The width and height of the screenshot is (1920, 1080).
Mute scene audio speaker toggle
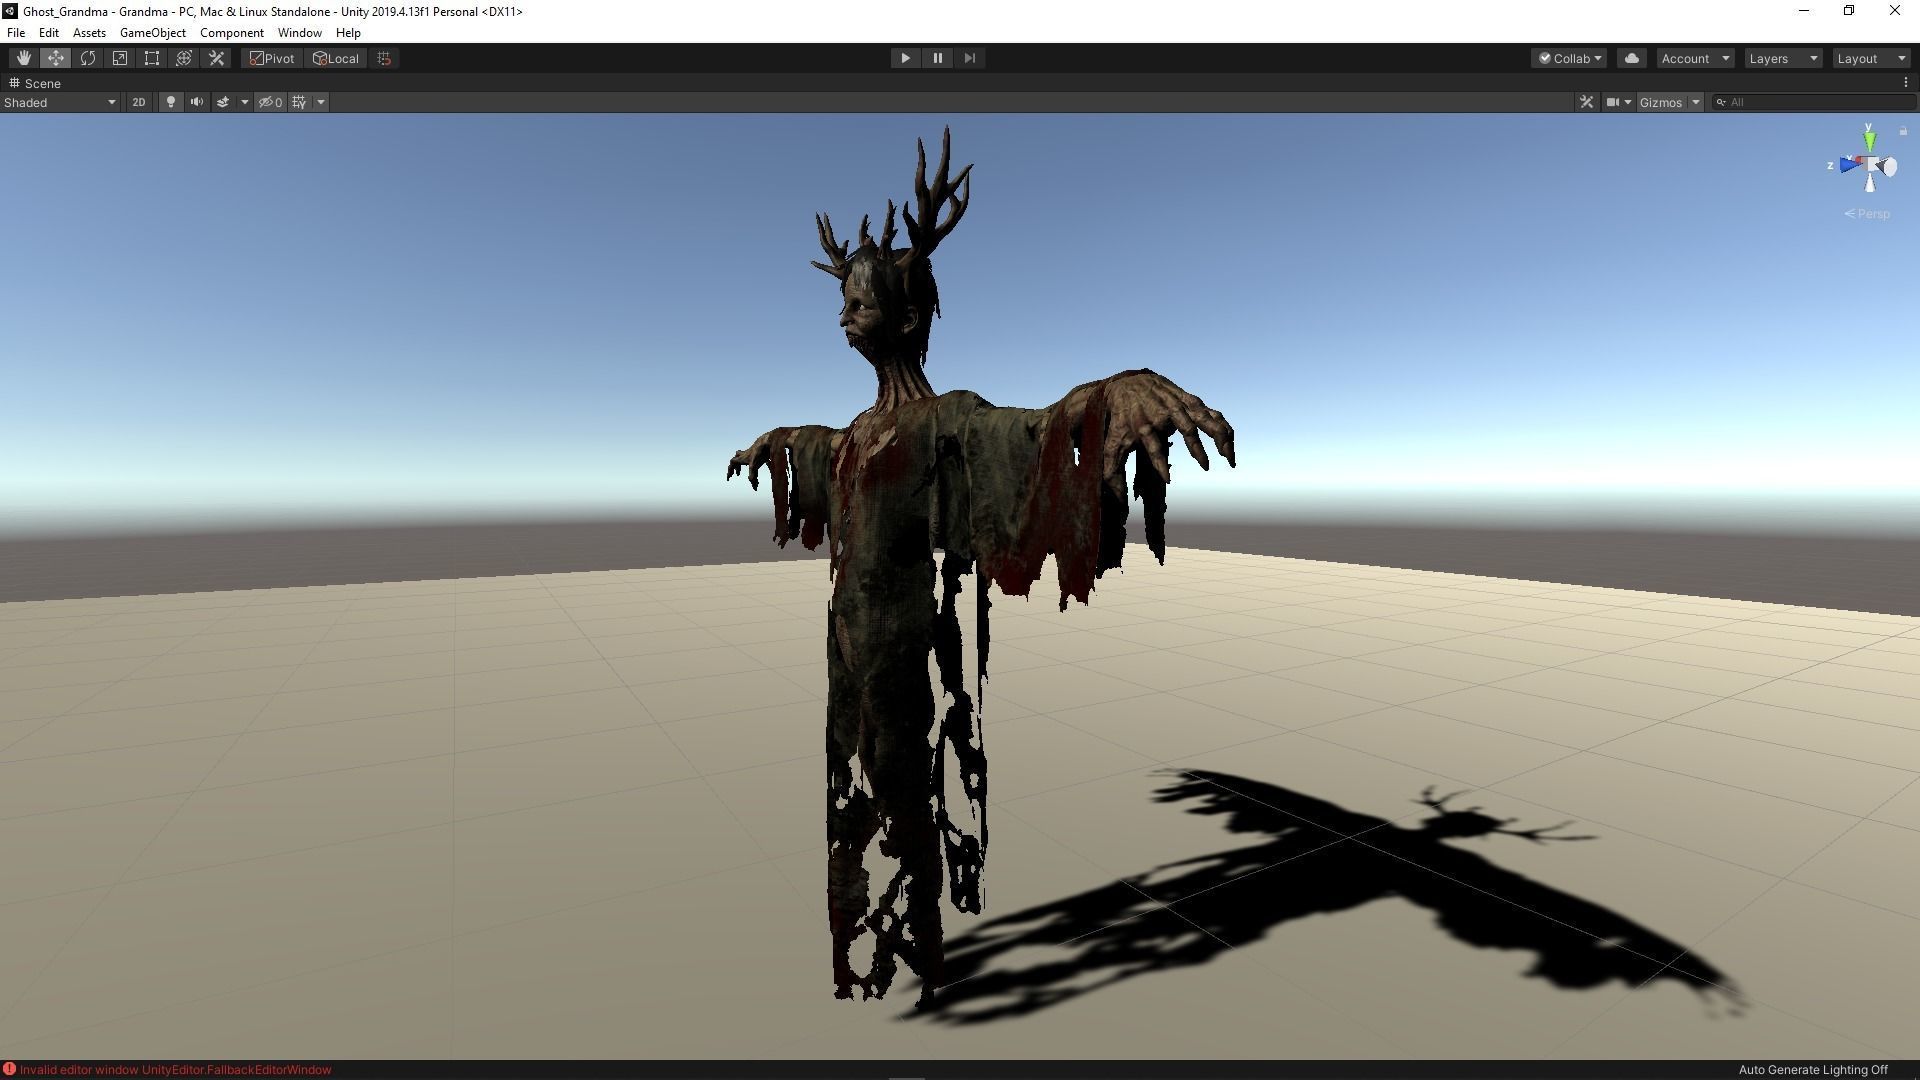(197, 102)
